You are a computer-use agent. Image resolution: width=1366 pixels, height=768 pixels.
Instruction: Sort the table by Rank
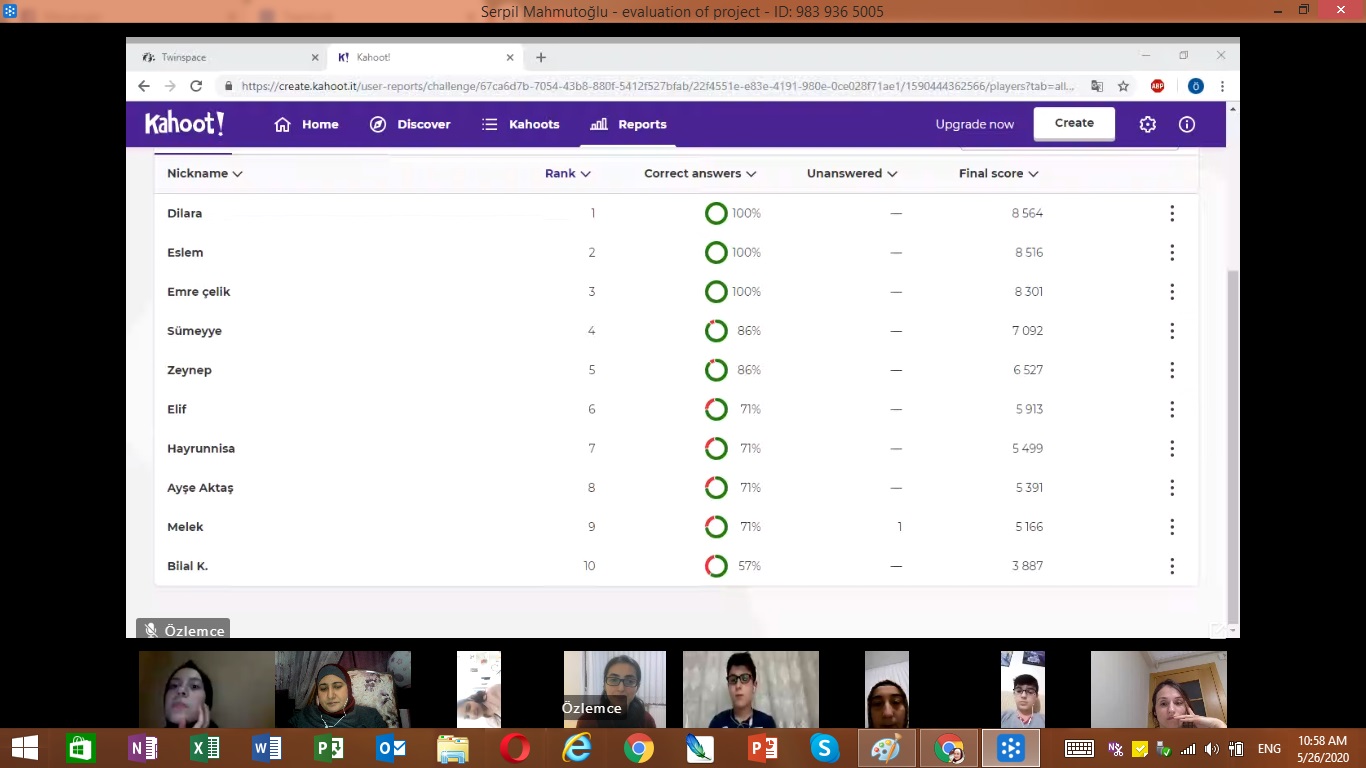tap(568, 173)
